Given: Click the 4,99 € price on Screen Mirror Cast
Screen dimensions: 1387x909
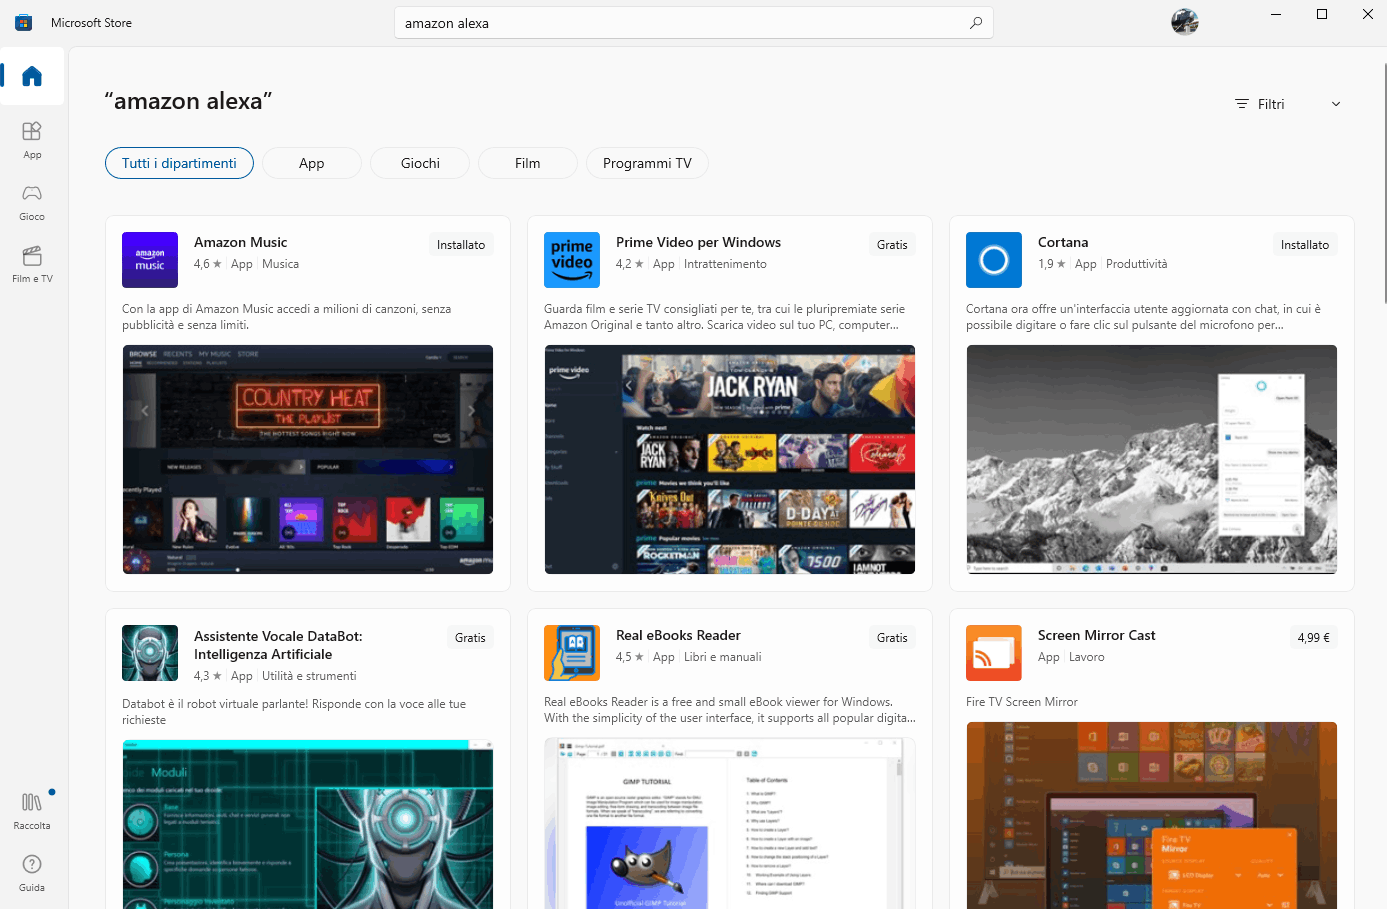Looking at the screenshot, I should (x=1314, y=638).
